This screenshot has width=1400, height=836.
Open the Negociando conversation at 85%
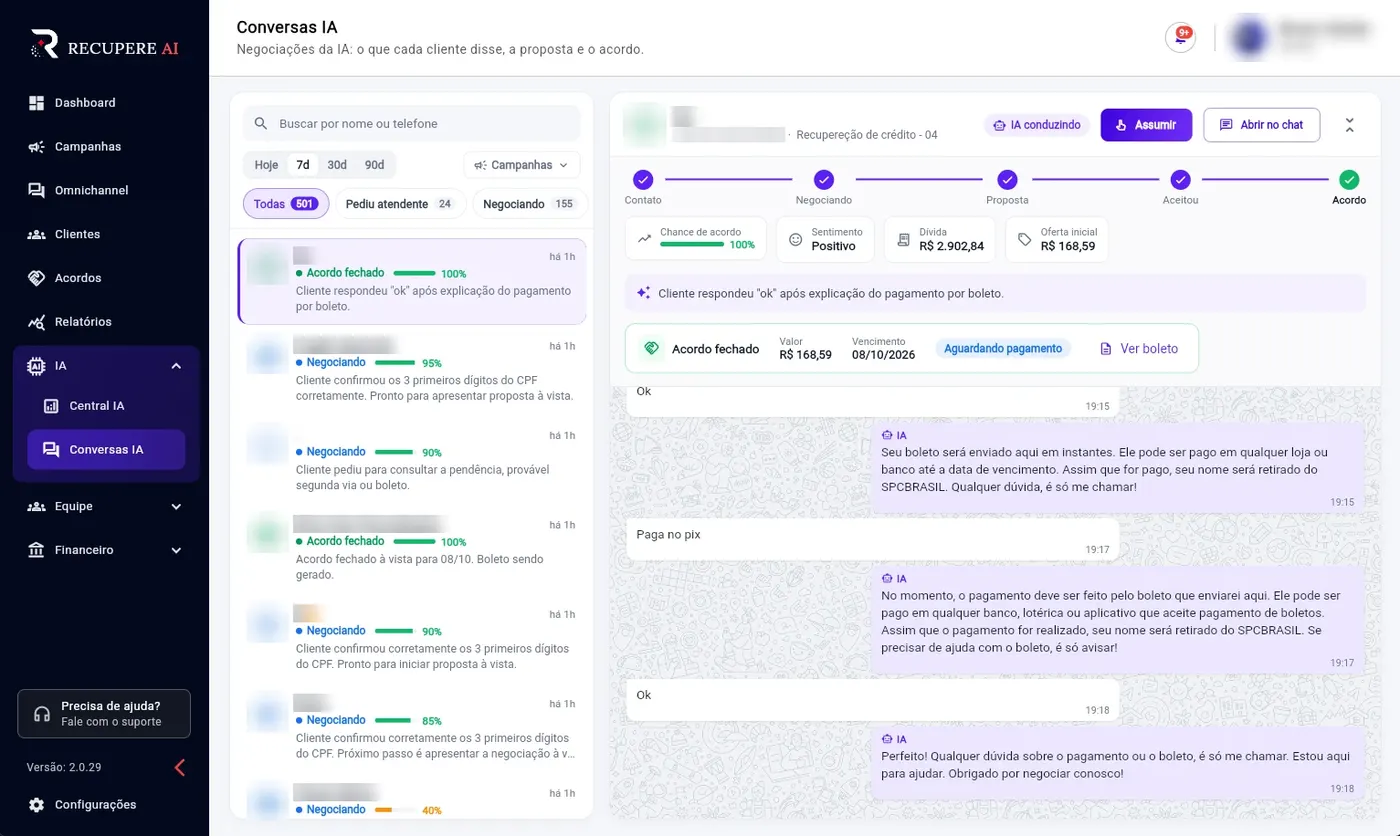412,730
